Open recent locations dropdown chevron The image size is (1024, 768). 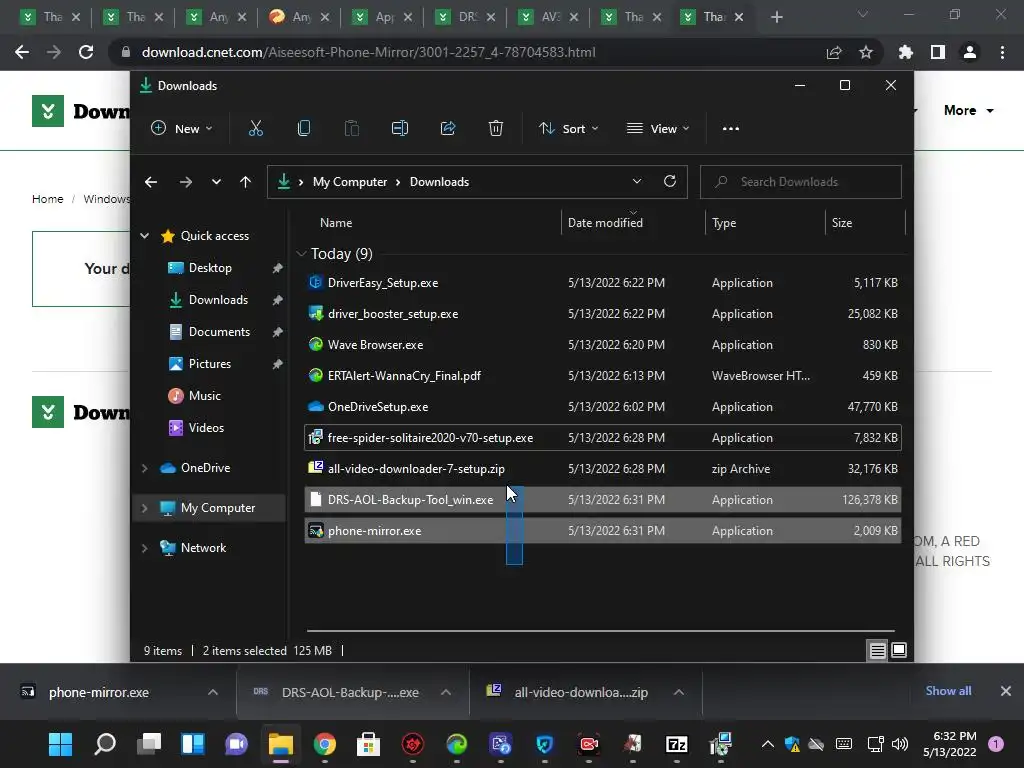coord(216,182)
